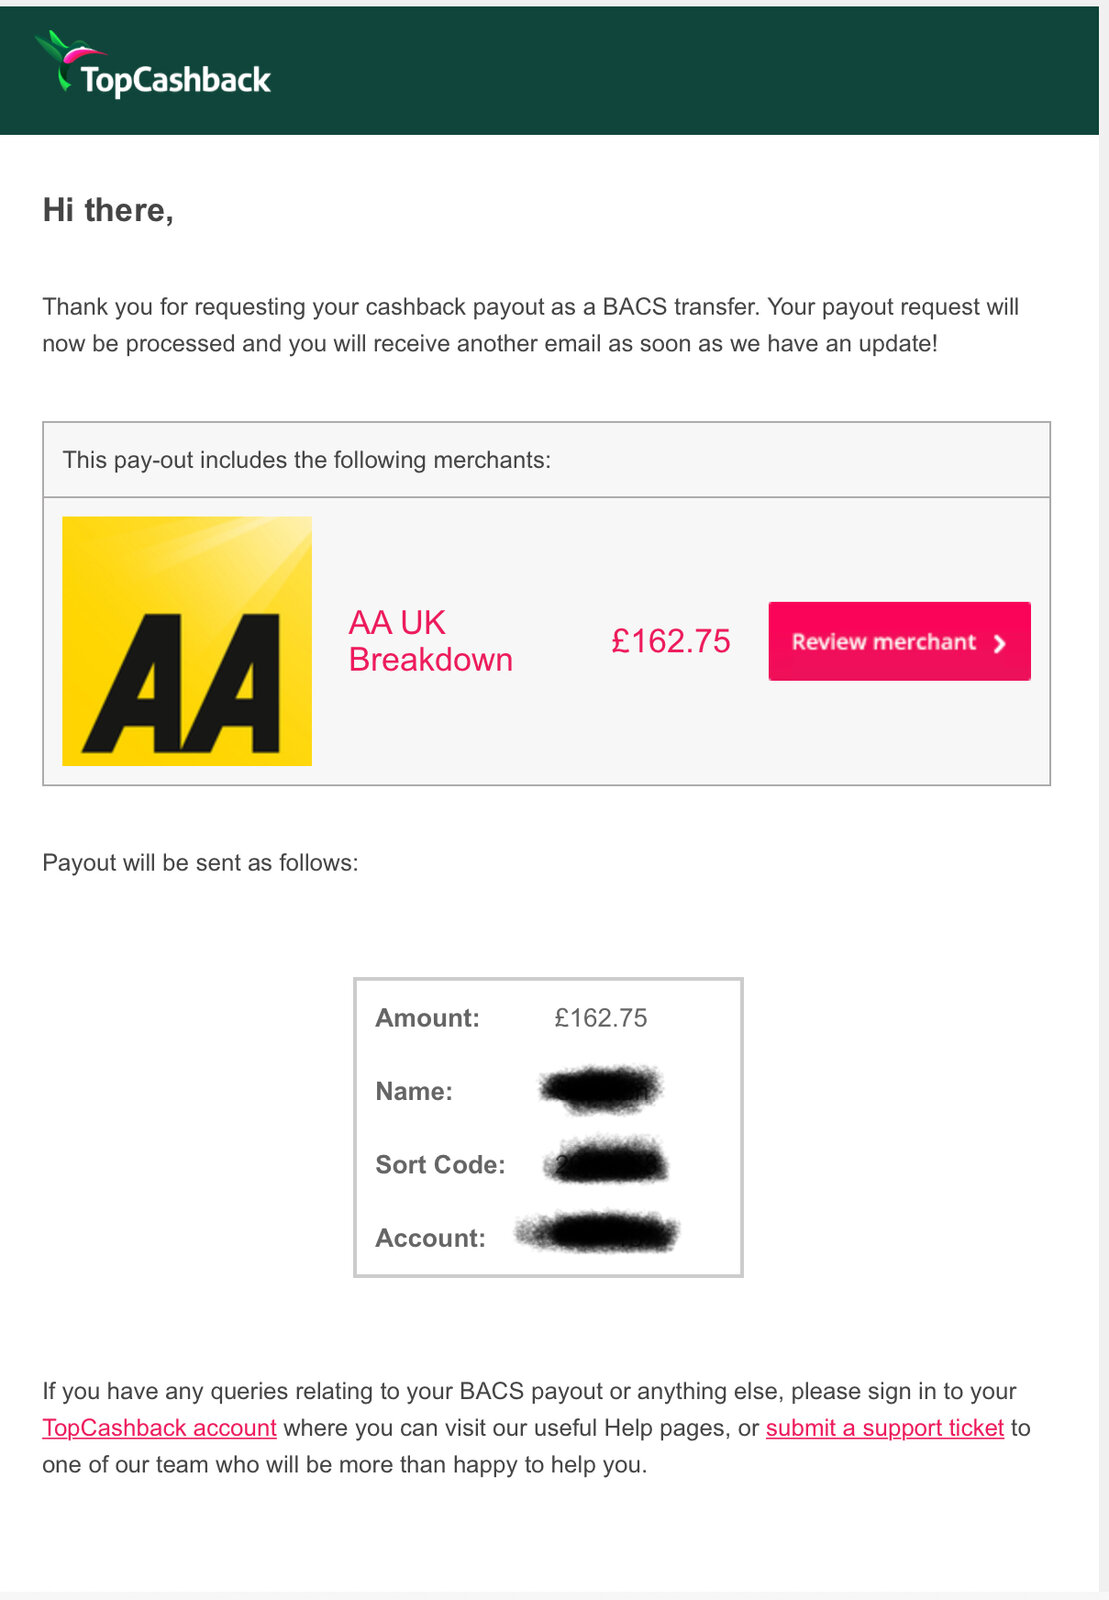The height and width of the screenshot is (1600, 1109).
Task: Click the 'Payout will be sent as follows' text
Action: (x=200, y=863)
